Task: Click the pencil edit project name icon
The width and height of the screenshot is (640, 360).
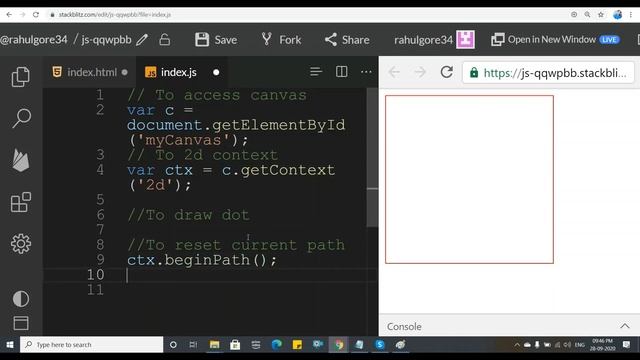Action: [142, 40]
